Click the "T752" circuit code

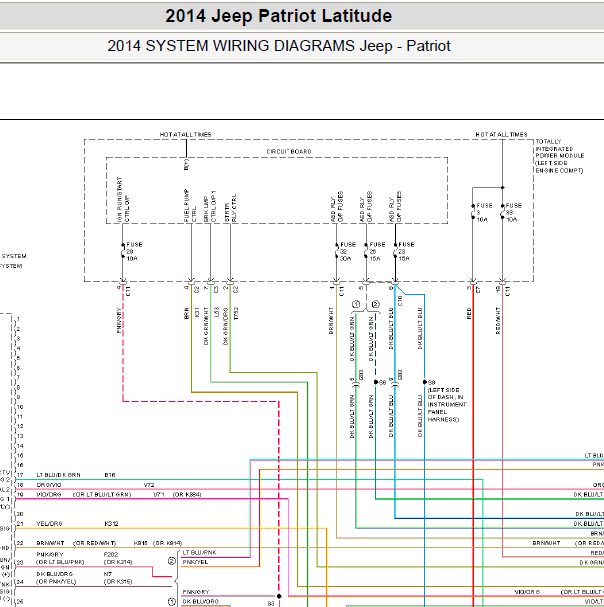[236, 314]
